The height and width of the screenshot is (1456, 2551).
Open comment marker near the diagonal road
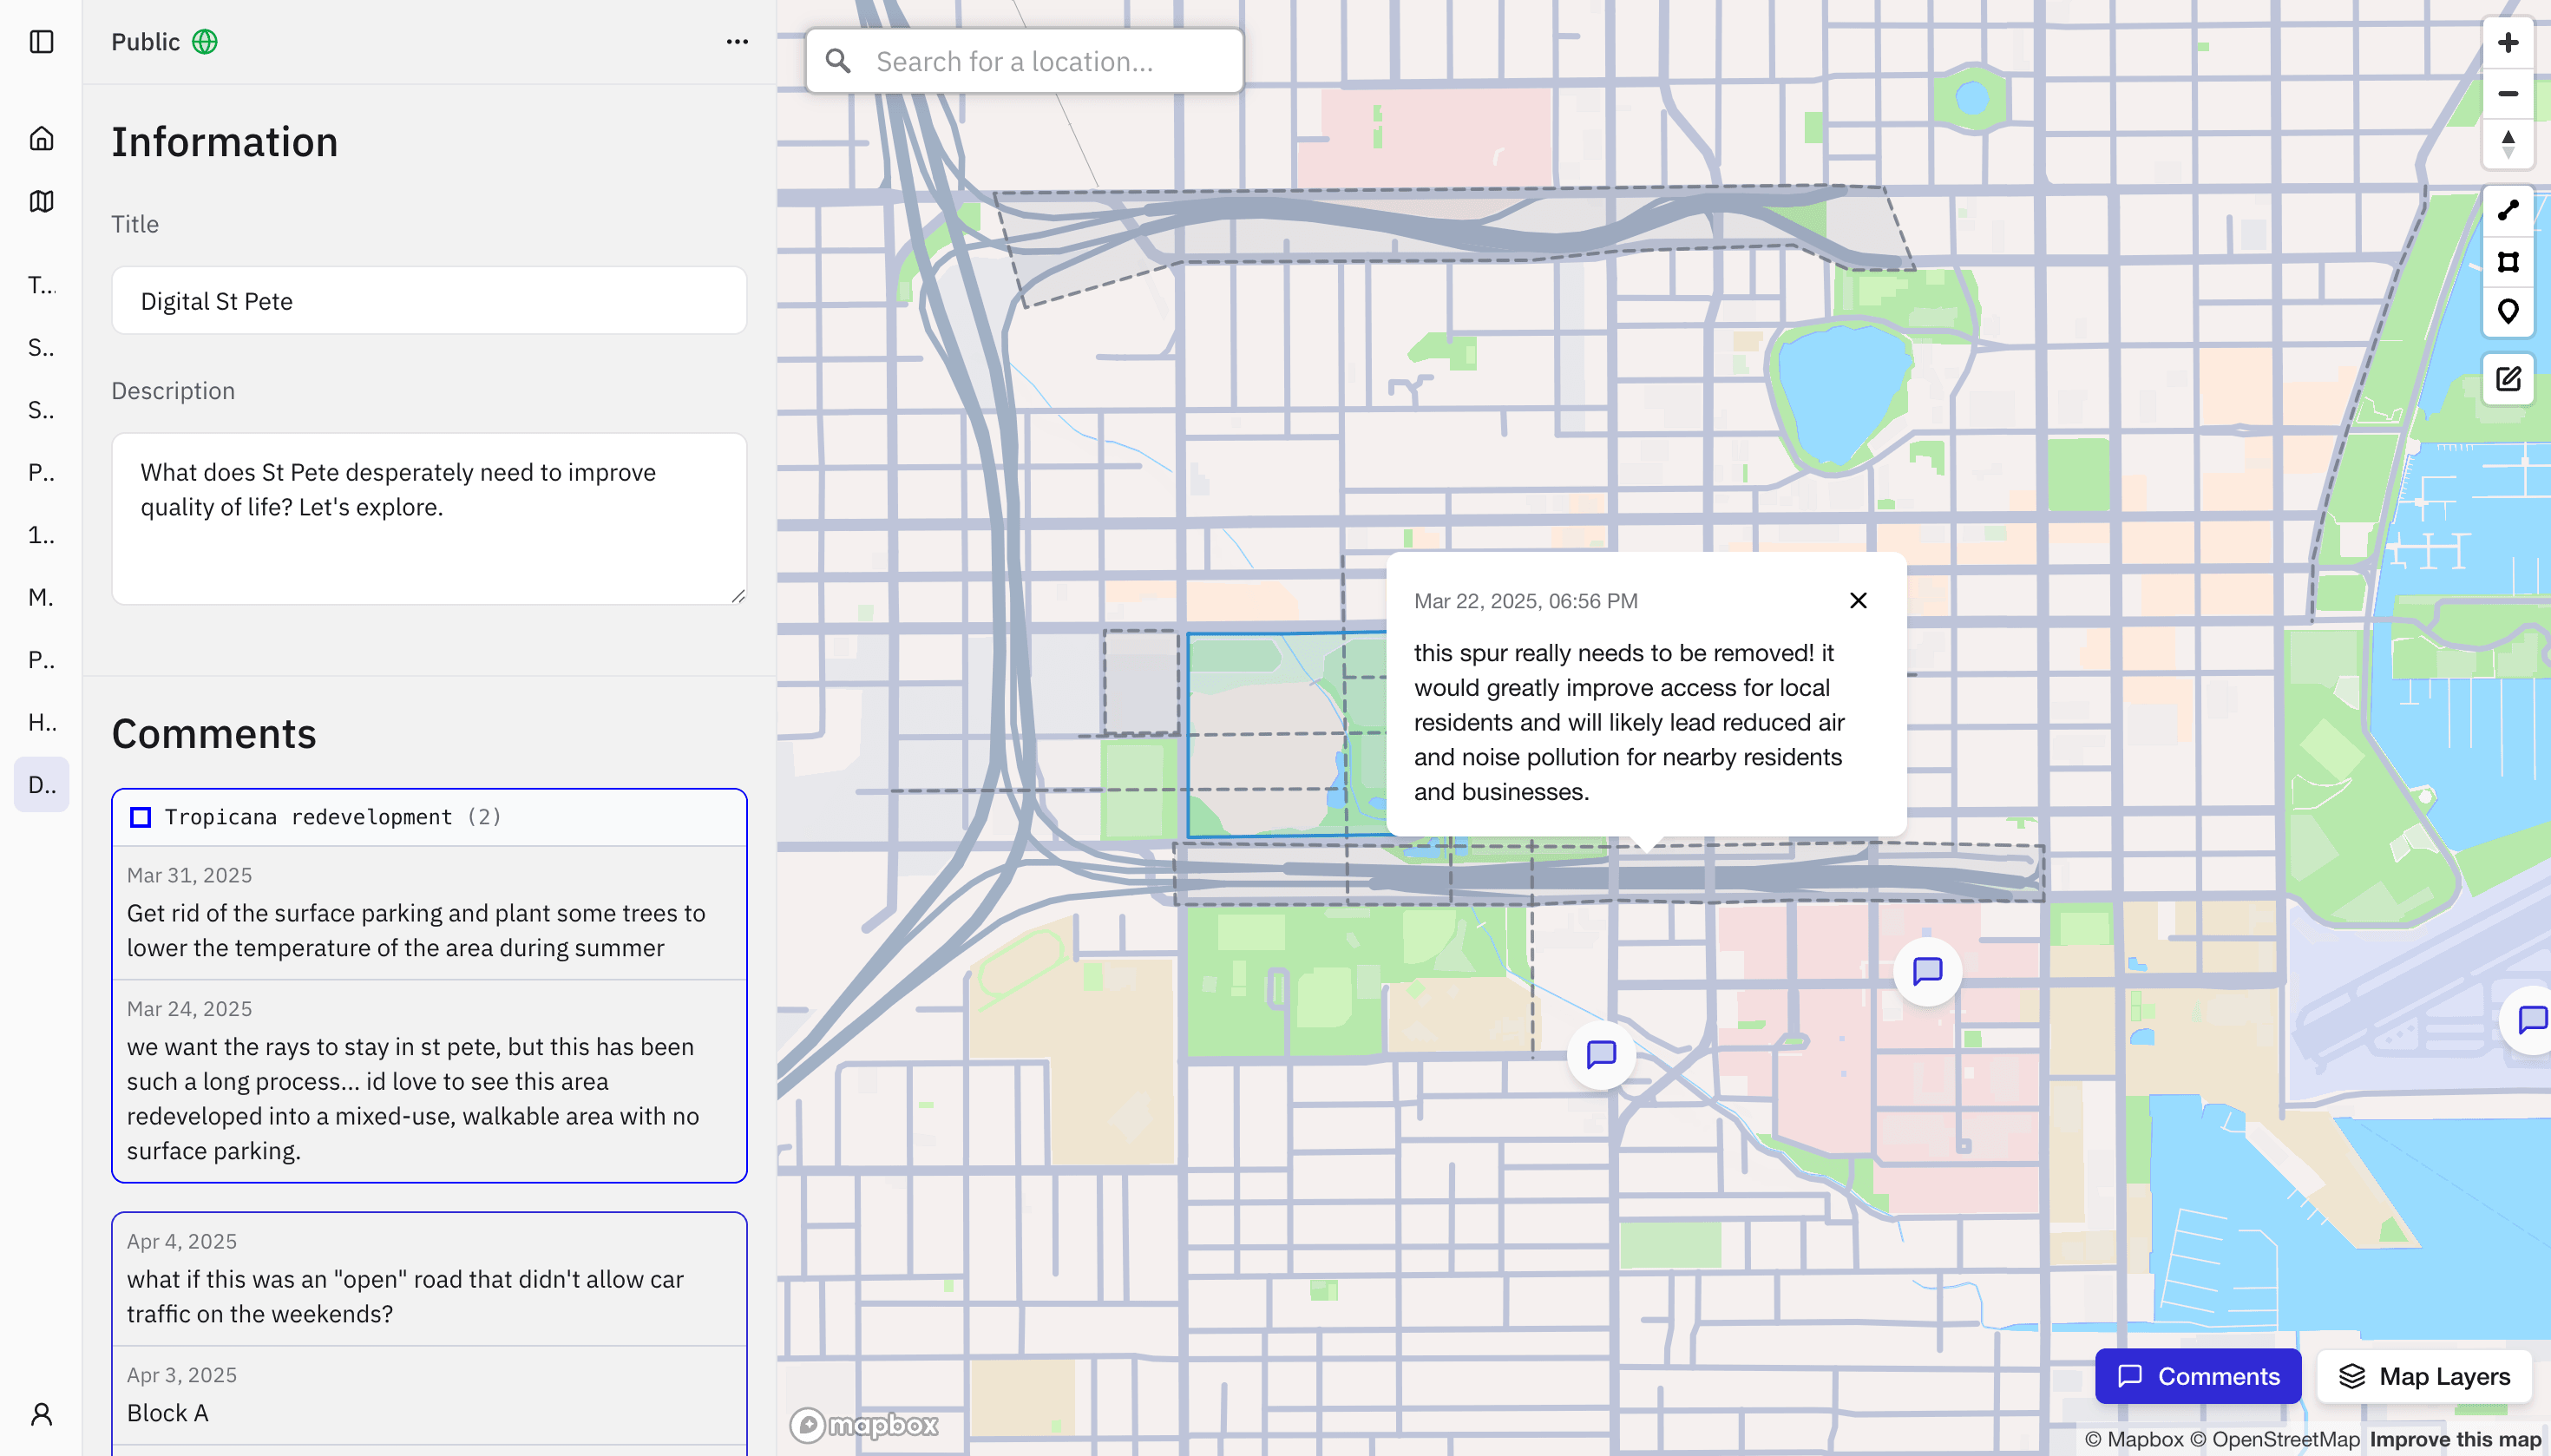click(1601, 1054)
